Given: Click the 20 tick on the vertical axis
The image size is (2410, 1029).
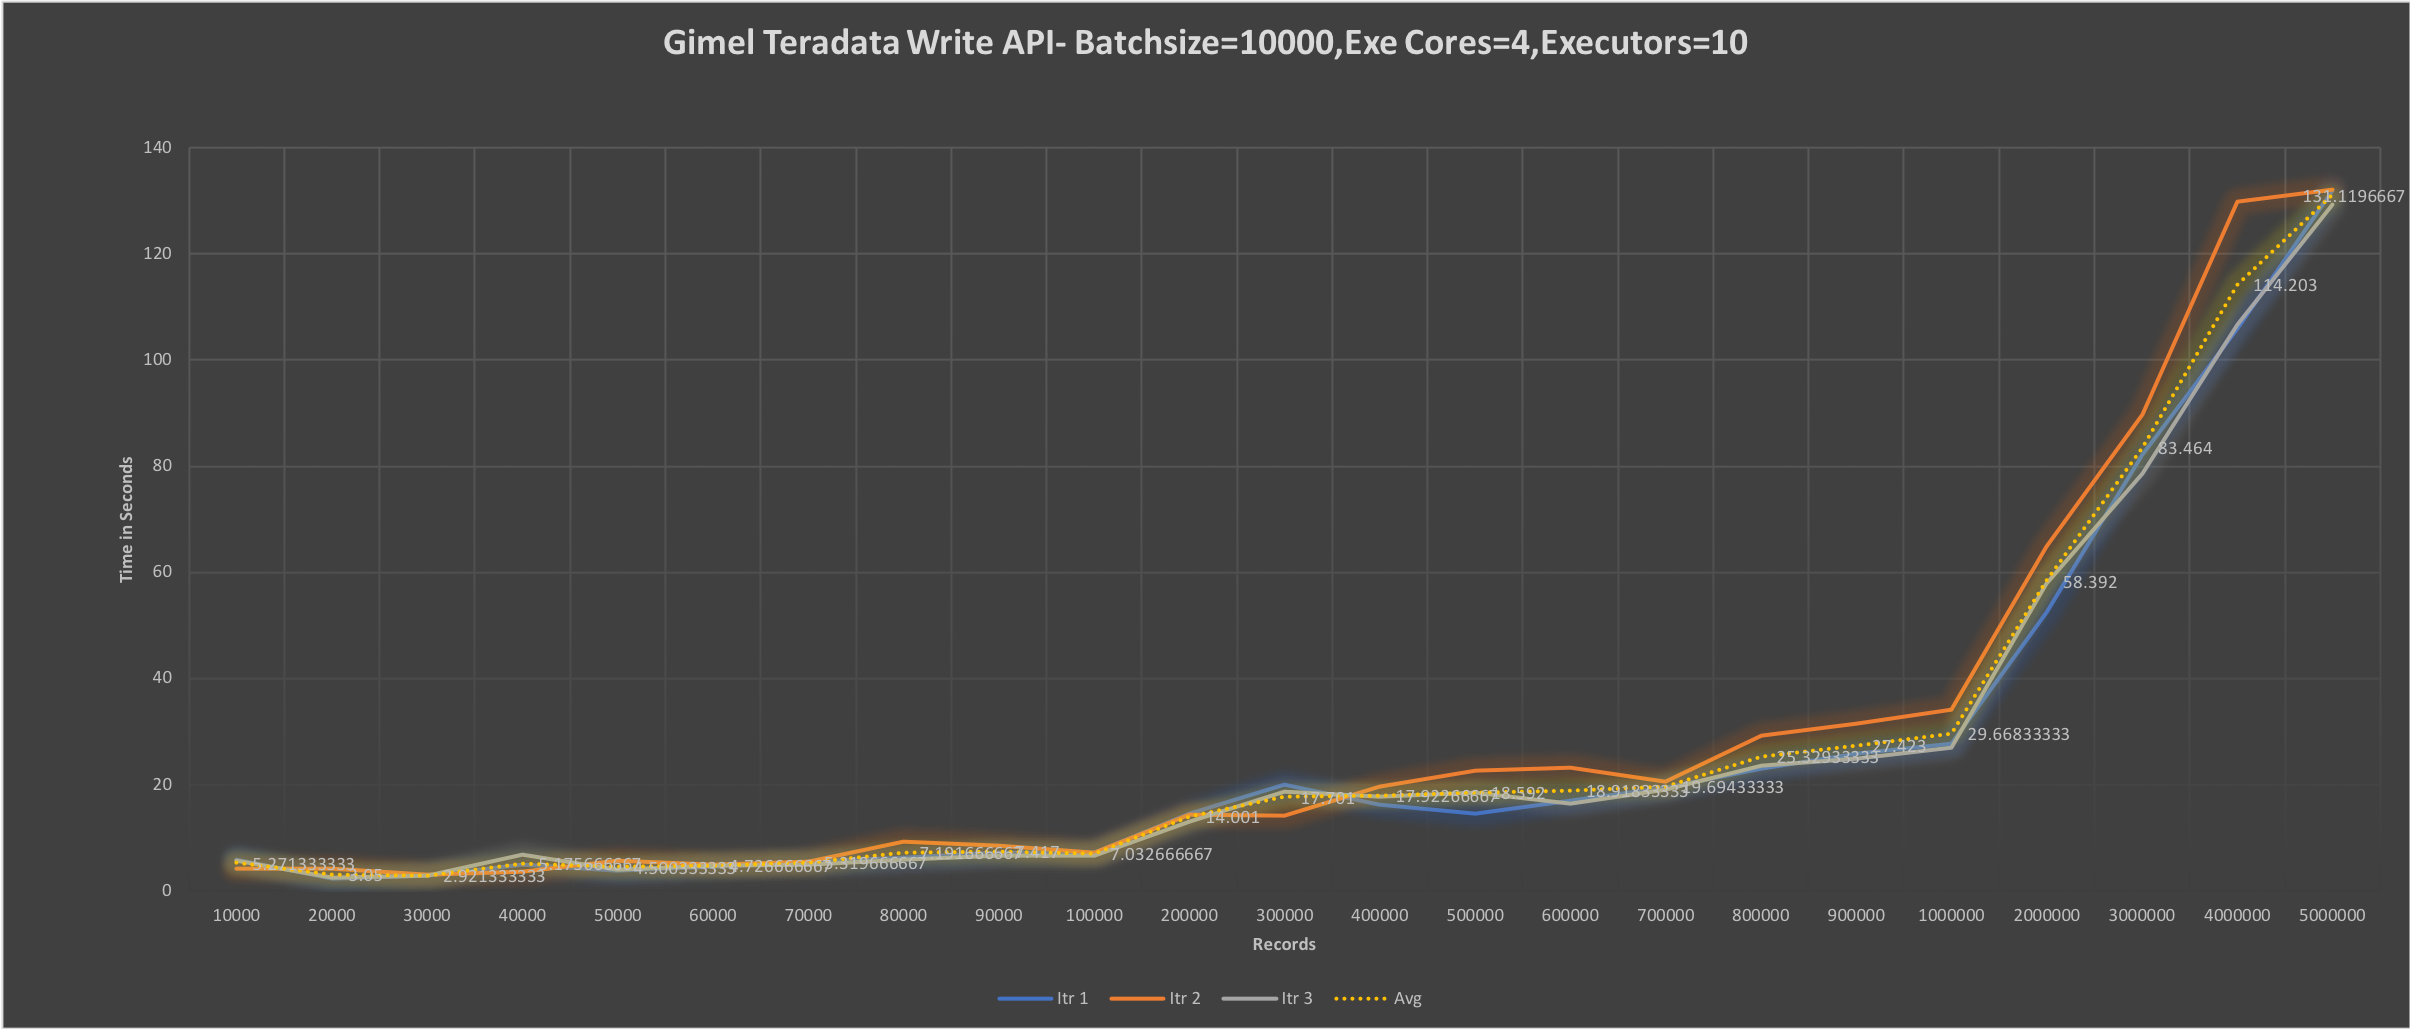Looking at the screenshot, I should pos(162,784).
